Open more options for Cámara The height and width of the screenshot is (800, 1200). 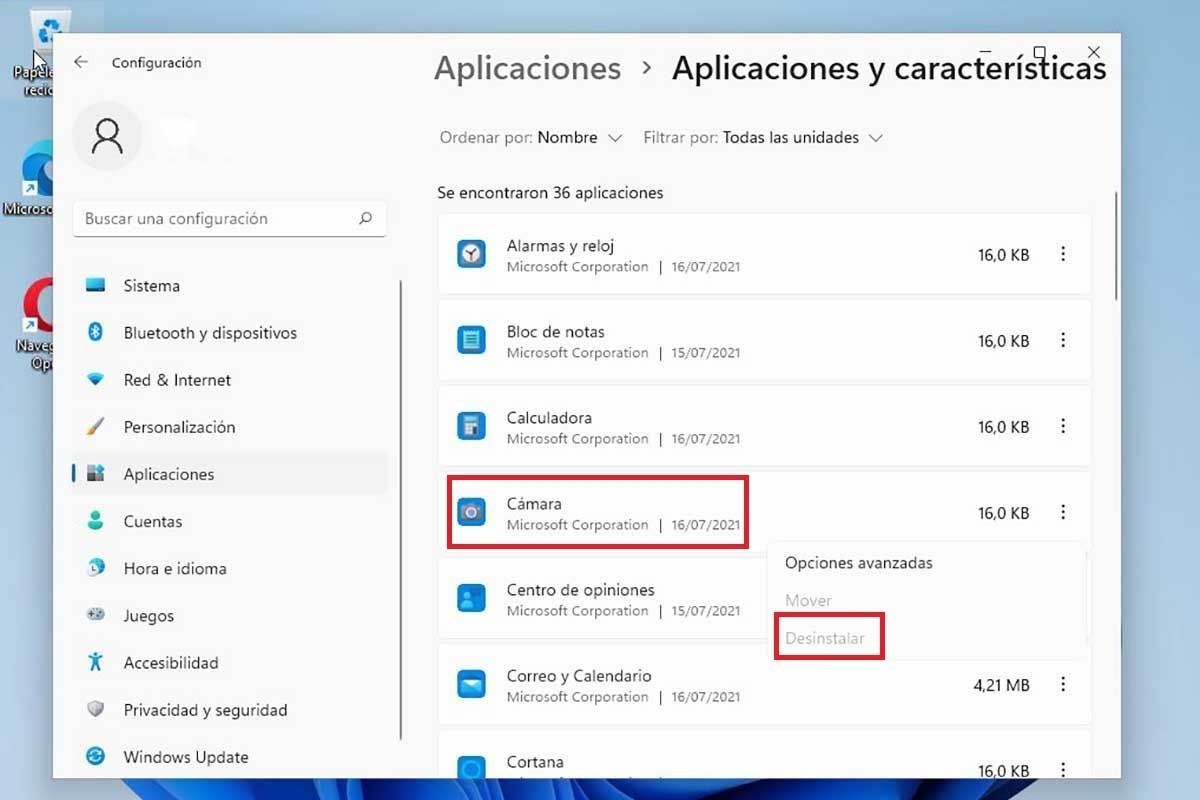pyautogui.click(x=1063, y=512)
